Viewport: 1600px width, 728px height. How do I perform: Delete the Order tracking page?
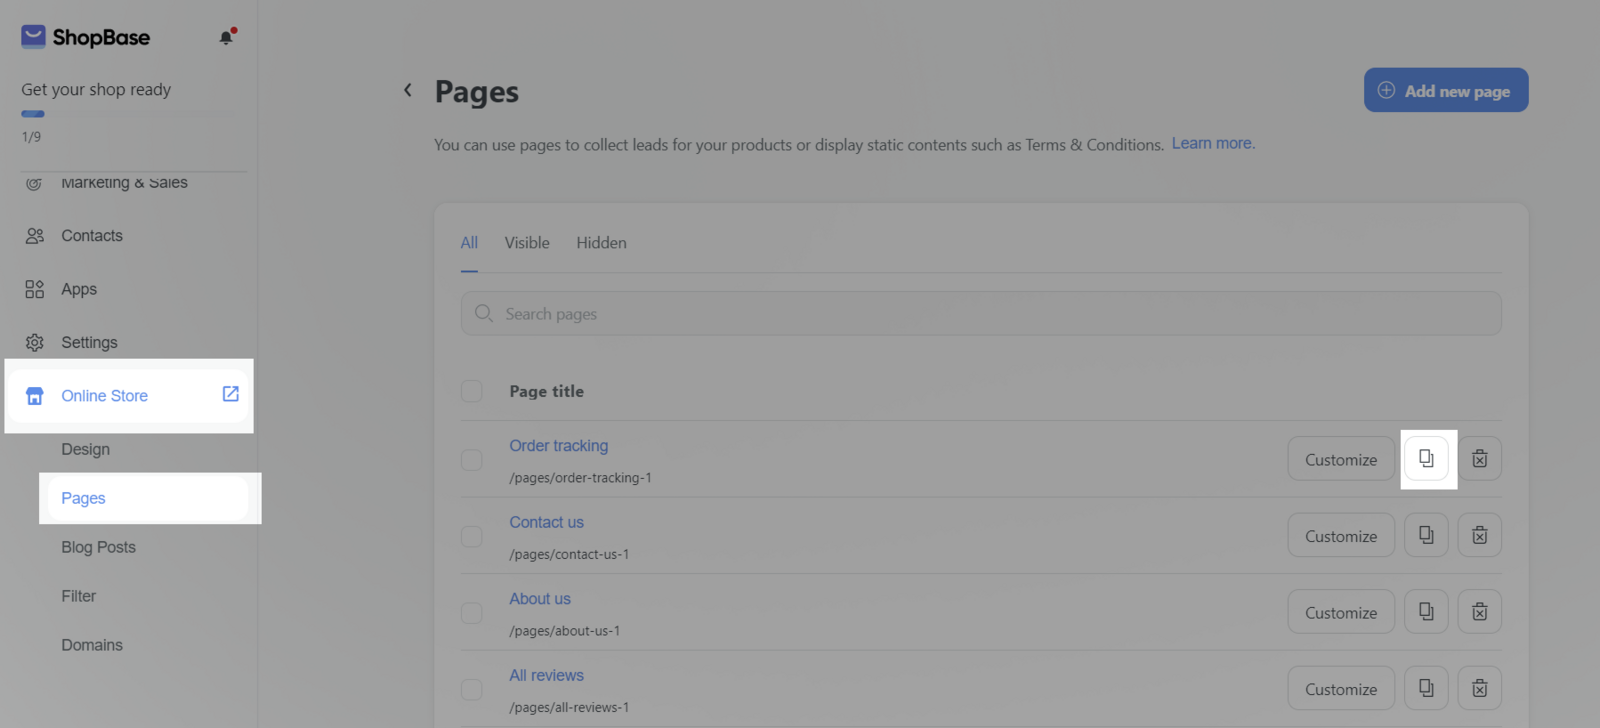(1480, 459)
